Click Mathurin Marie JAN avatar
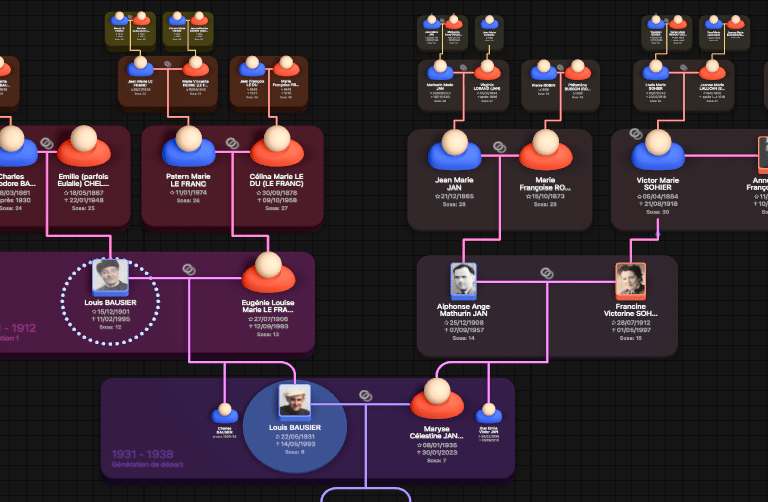Viewport: 768px width, 502px height. (440, 70)
